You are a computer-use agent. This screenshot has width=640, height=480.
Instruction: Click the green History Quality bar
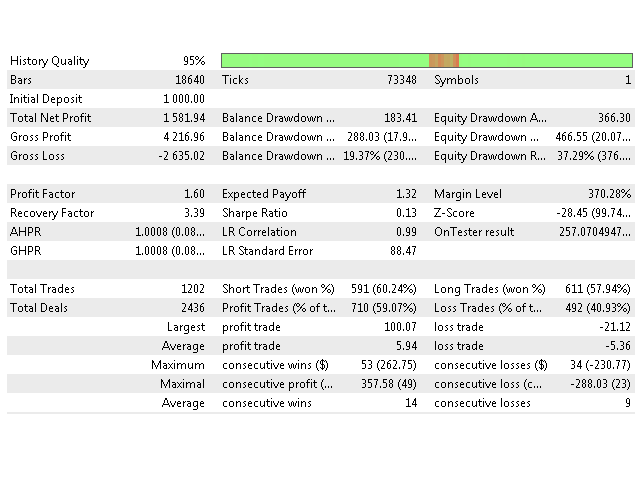[427, 60]
